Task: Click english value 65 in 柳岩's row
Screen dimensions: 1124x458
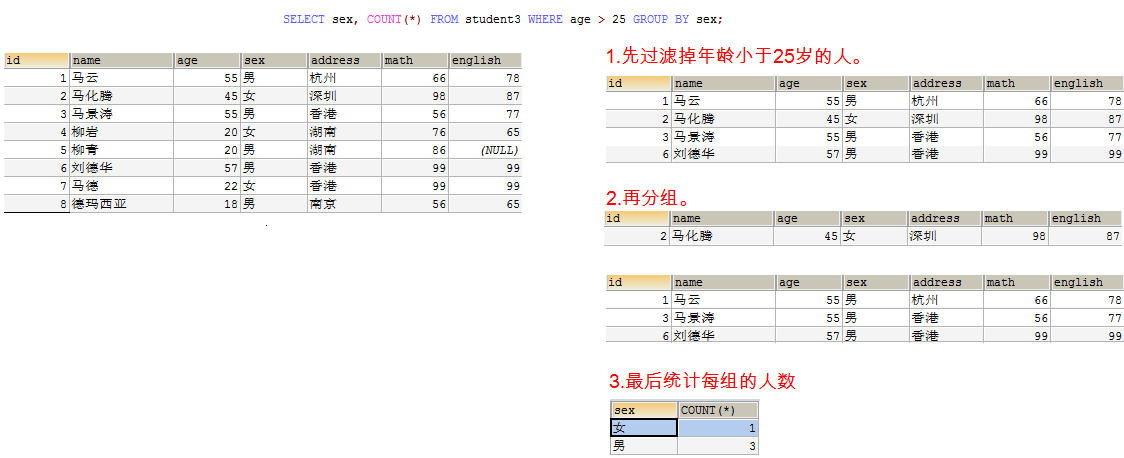Action: pos(485,132)
